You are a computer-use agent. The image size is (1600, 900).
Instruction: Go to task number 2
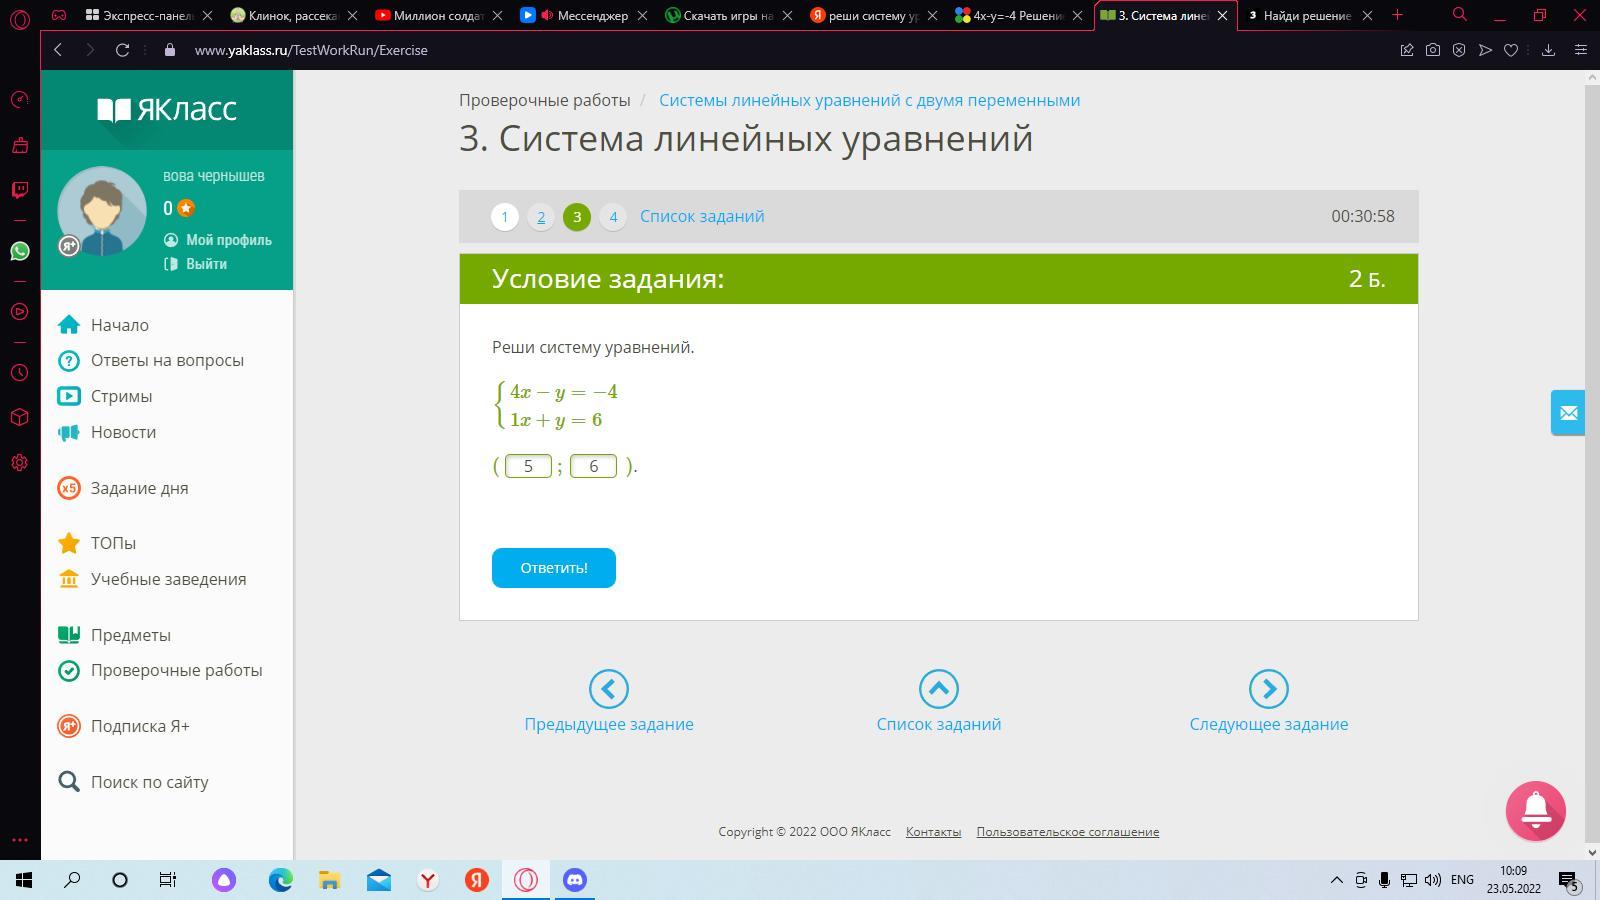click(541, 217)
